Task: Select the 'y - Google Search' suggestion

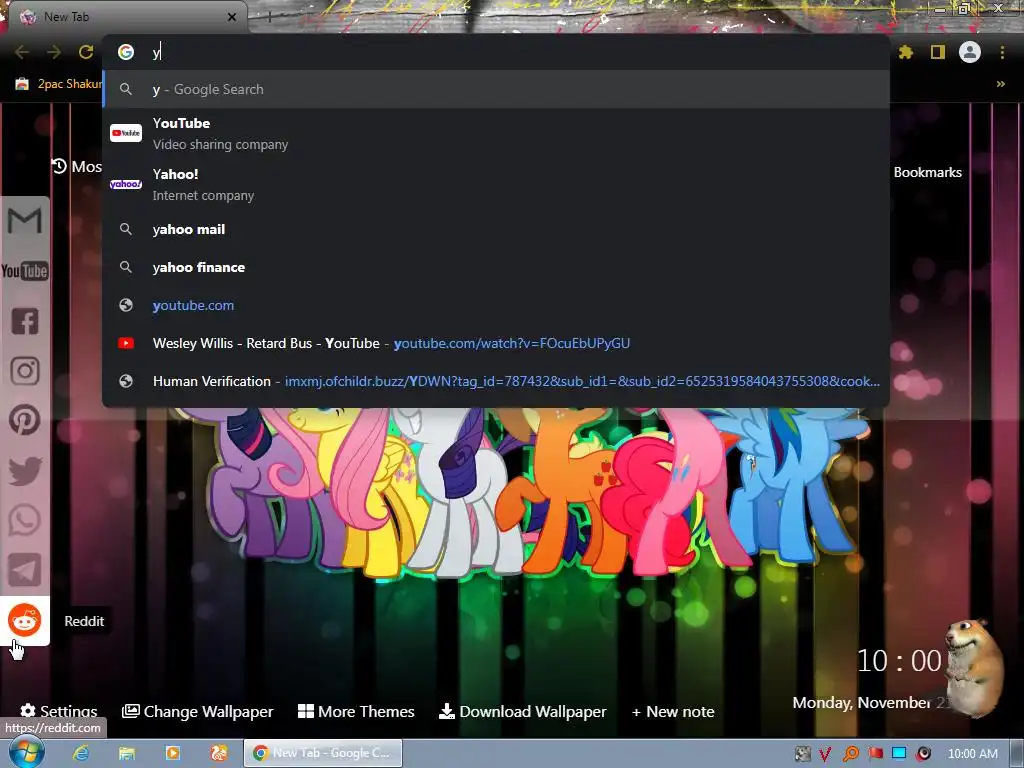Action: 496,89
